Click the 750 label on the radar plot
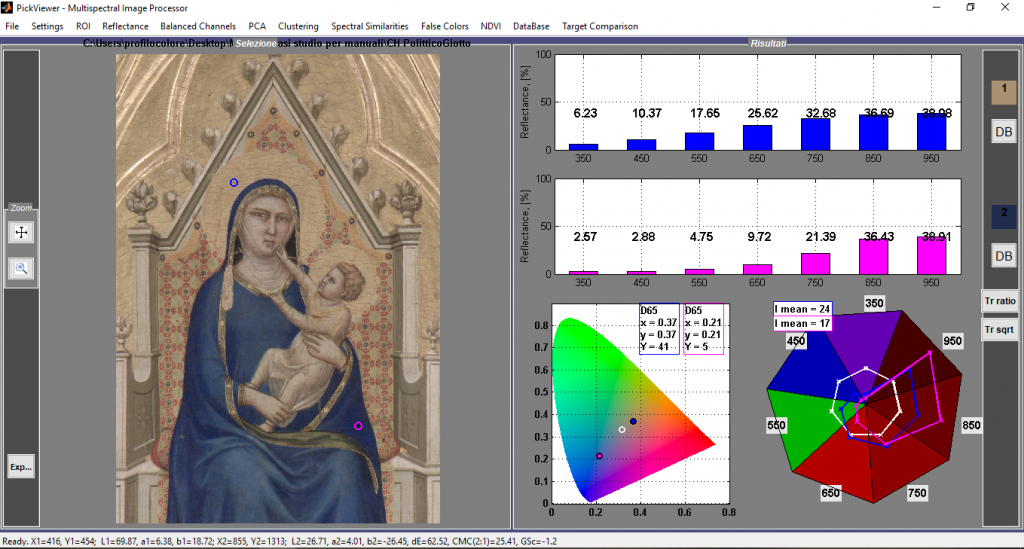Image resolution: width=1024 pixels, height=549 pixels. pos(917,493)
